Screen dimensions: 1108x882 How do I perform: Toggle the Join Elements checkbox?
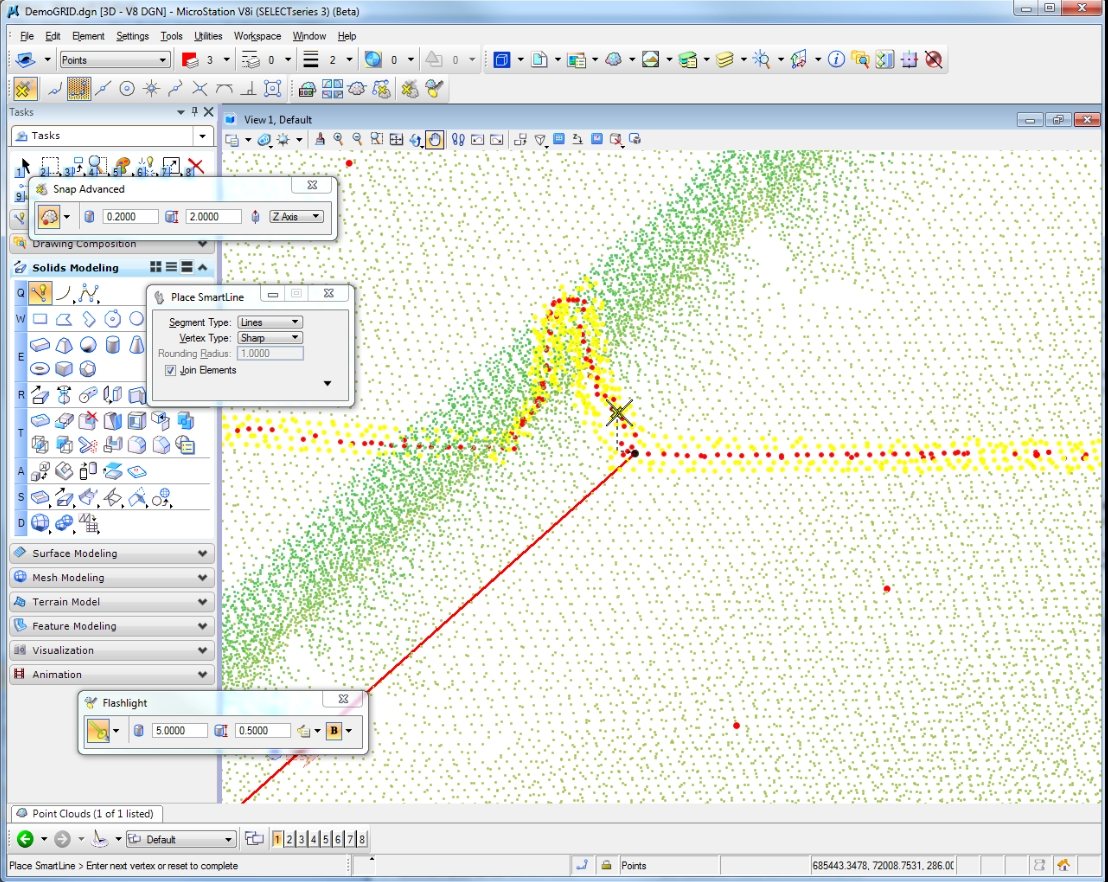pyautogui.click(x=170, y=370)
